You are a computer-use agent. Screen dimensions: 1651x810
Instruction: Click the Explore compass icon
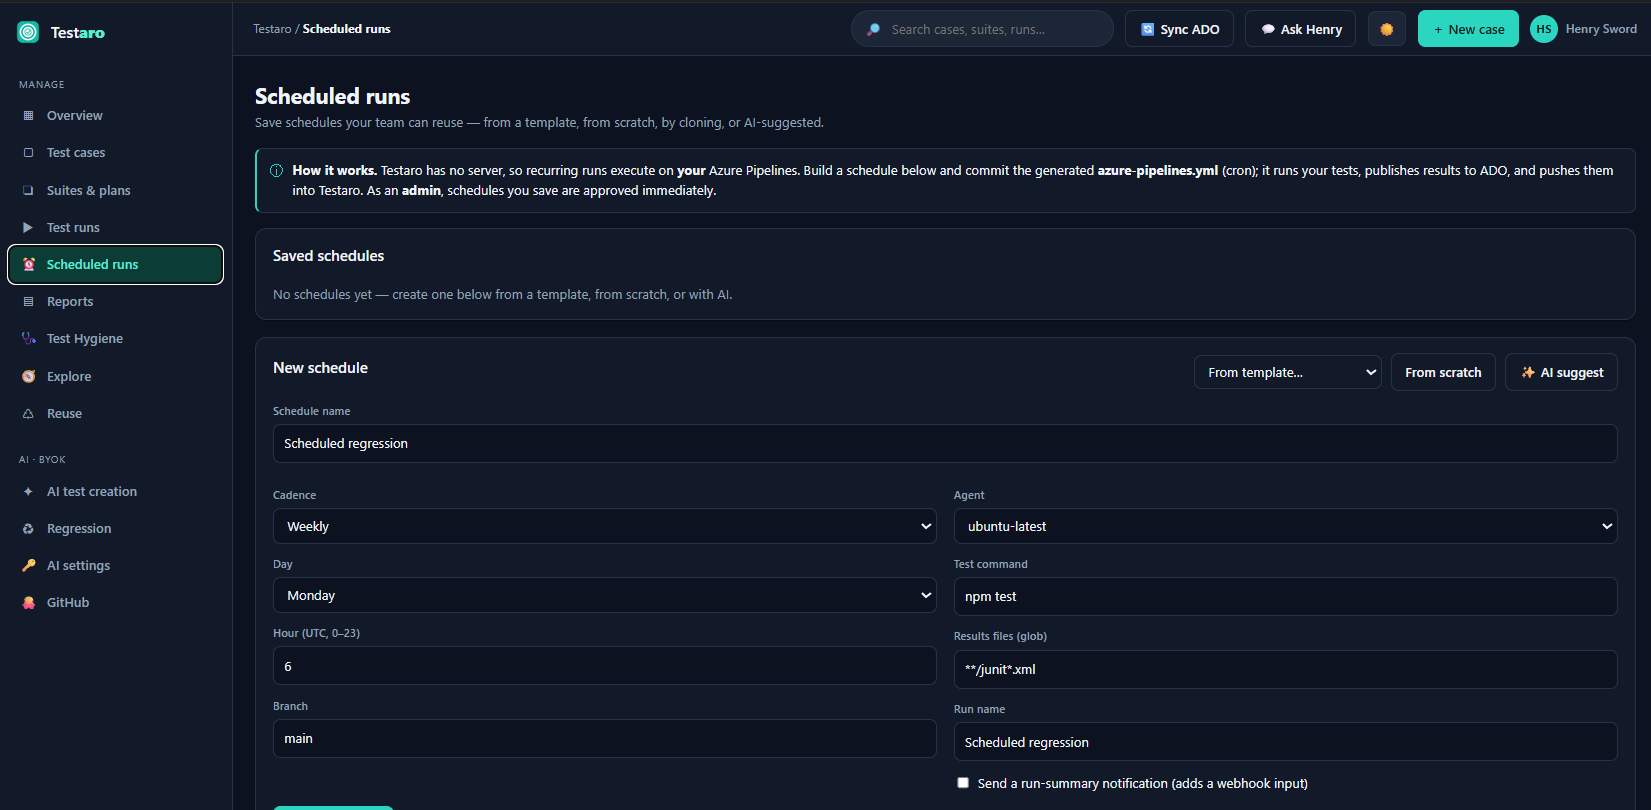tap(28, 377)
